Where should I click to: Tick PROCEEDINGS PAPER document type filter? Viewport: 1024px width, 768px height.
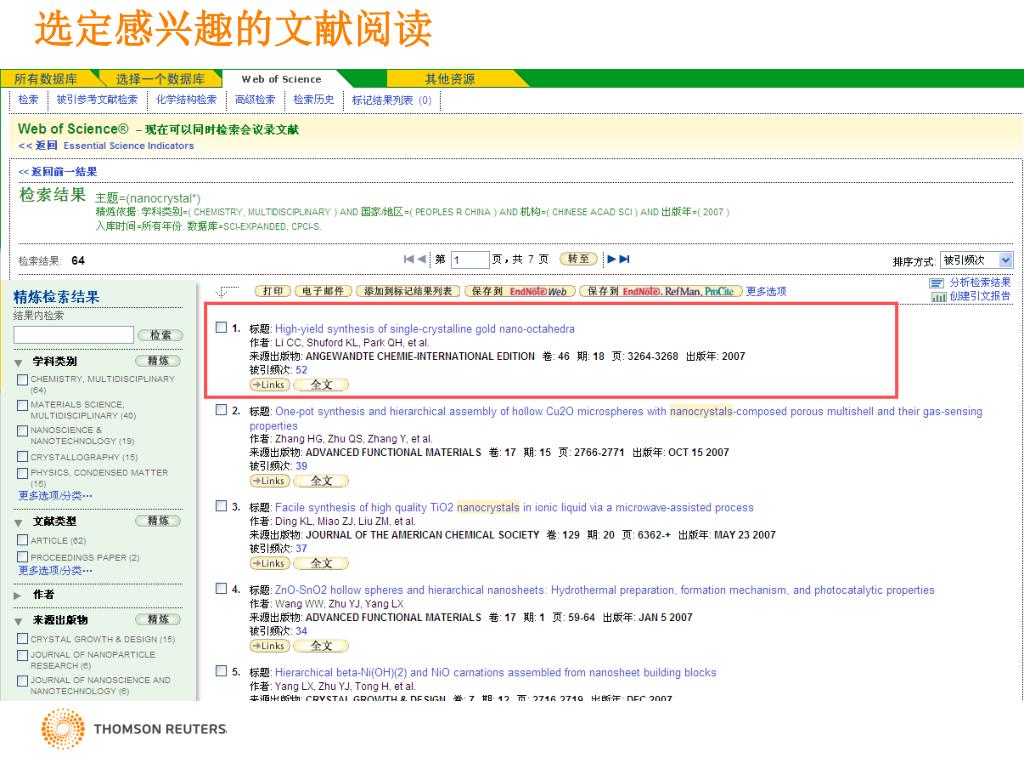click(23, 557)
